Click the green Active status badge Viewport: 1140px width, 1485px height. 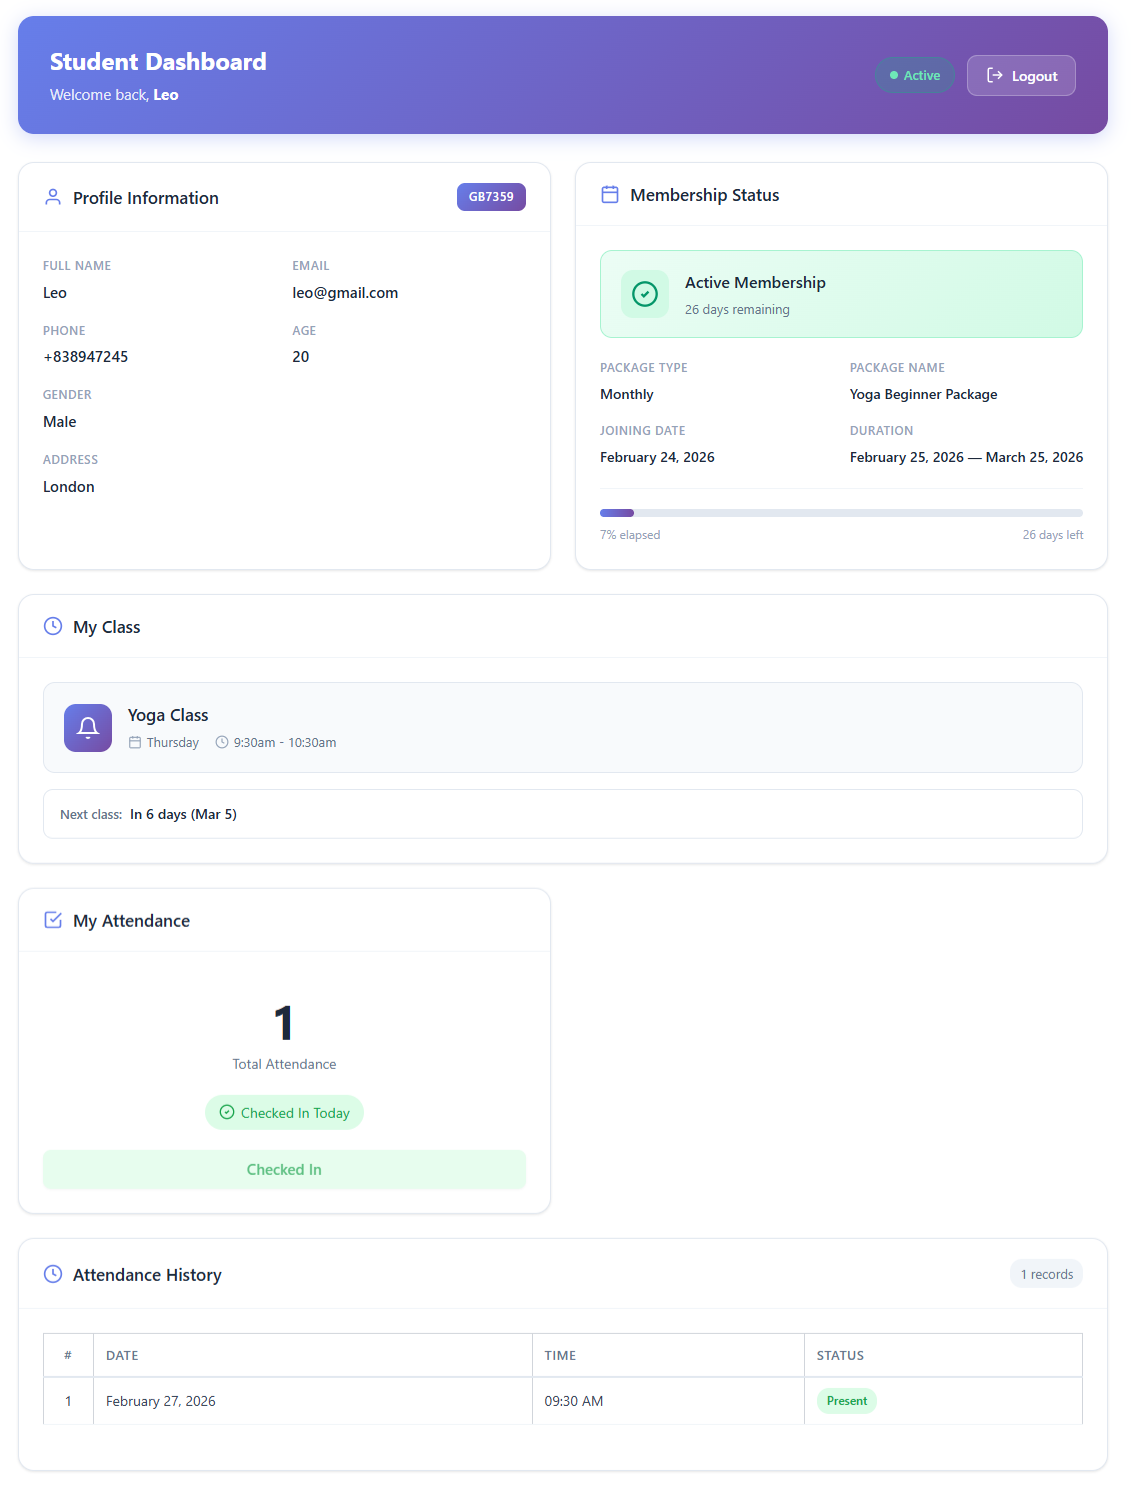[914, 76]
